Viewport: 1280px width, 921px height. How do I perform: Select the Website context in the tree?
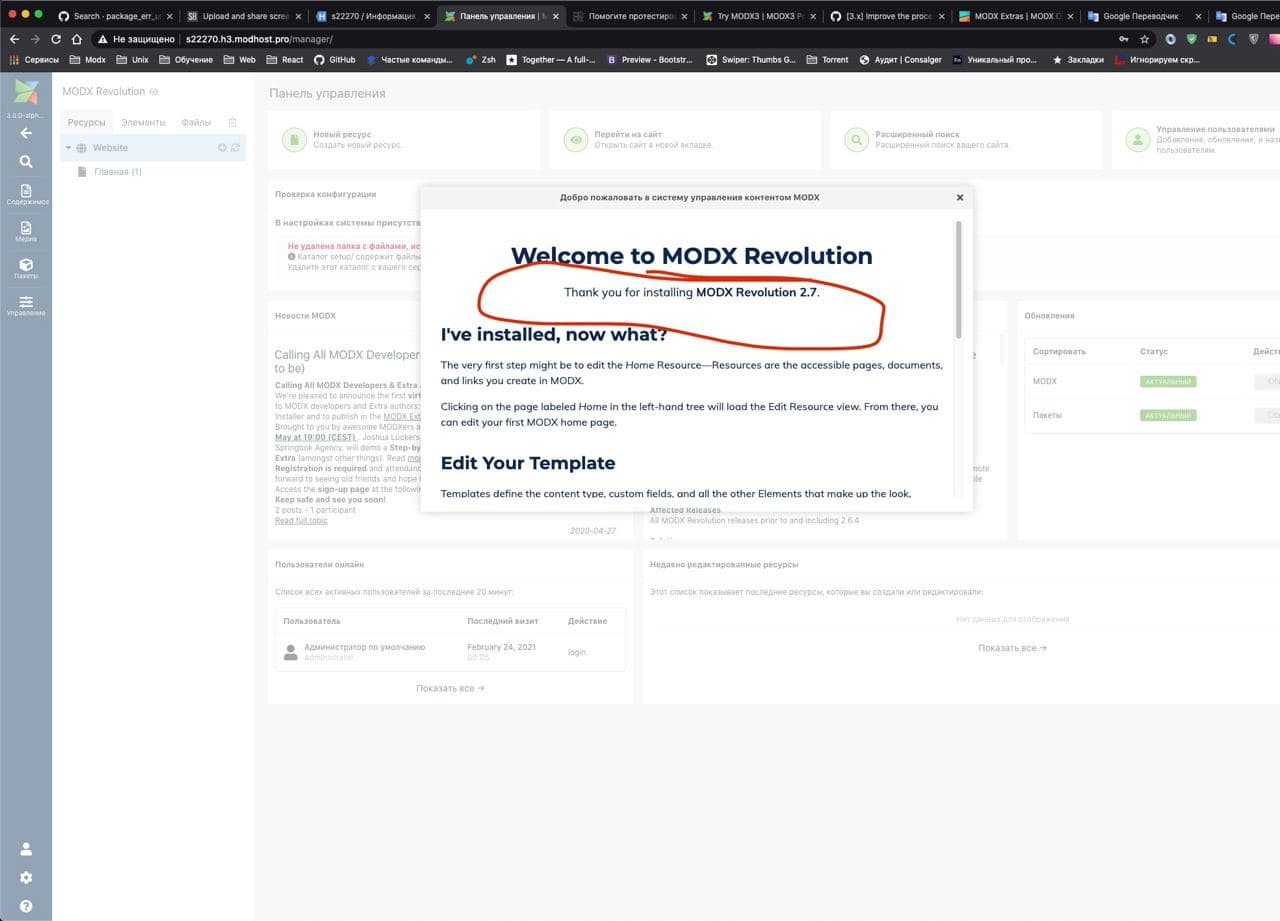tap(110, 148)
